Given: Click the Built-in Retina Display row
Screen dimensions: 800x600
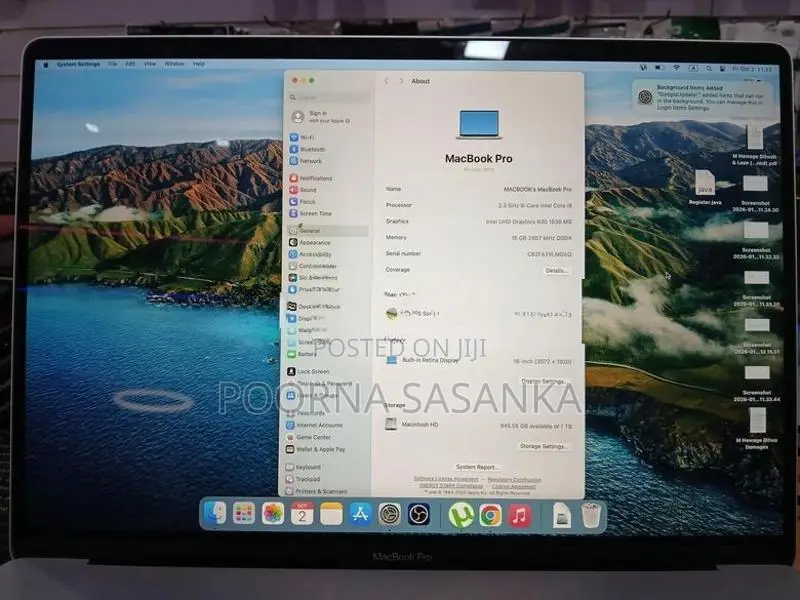Looking at the screenshot, I should click(x=478, y=361).
